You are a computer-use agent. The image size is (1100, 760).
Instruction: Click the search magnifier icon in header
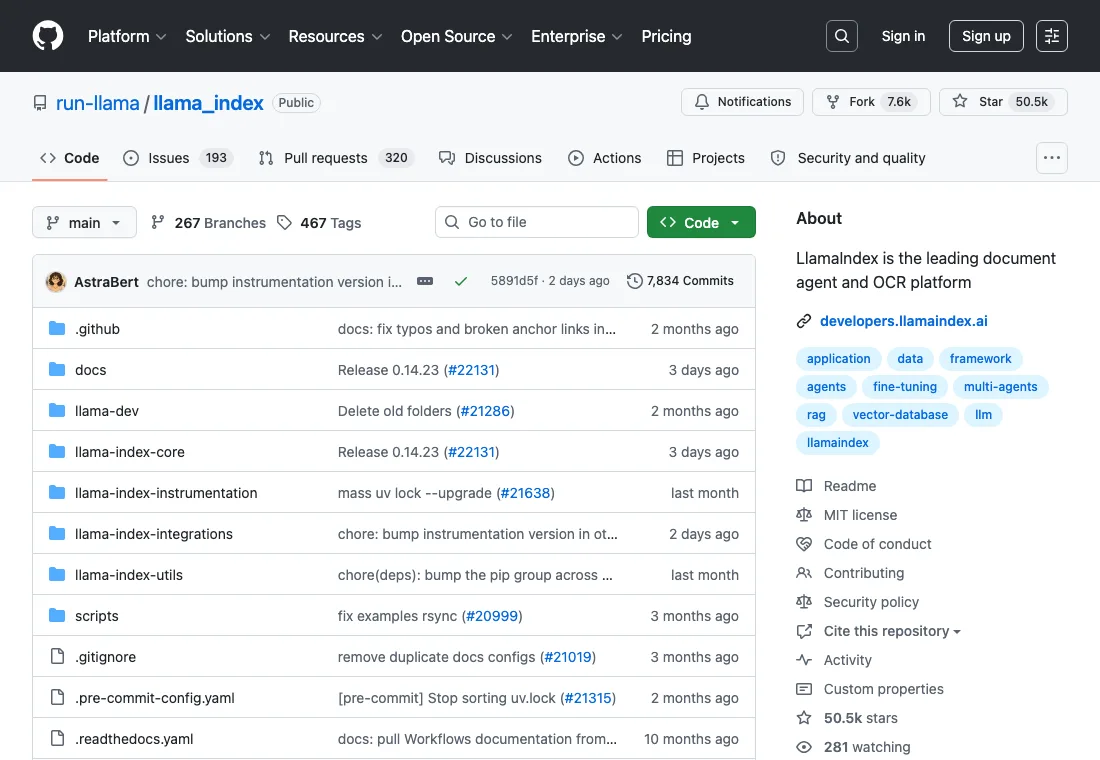tap(842, 36)
